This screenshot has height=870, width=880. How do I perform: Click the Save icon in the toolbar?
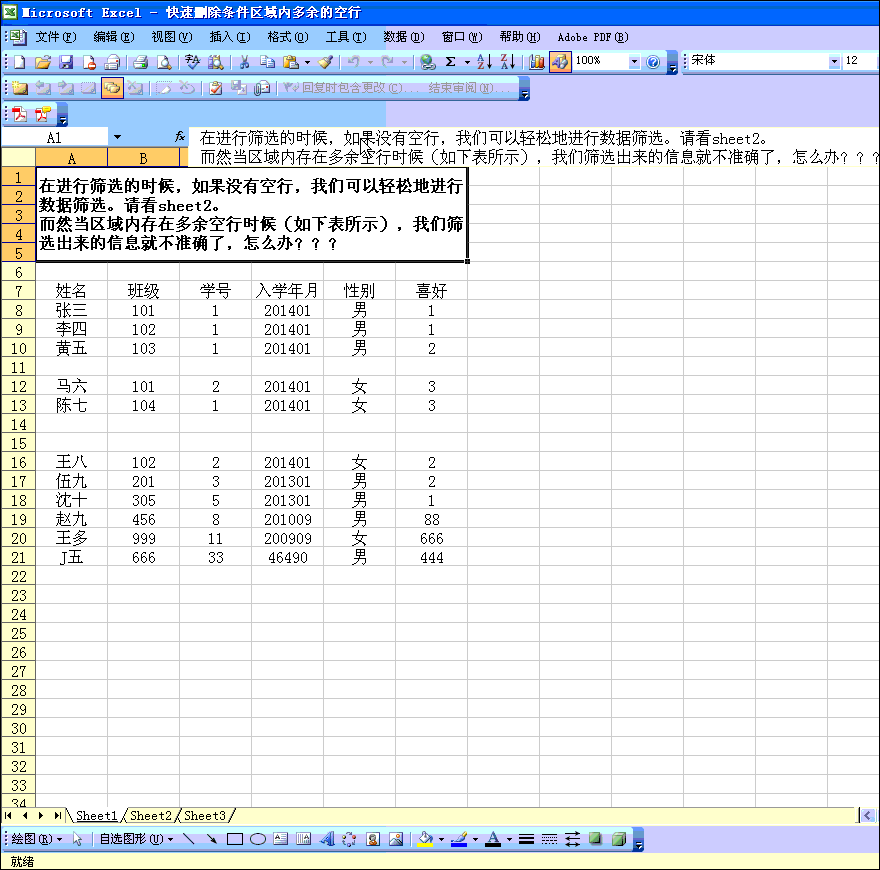coord(65,62)
